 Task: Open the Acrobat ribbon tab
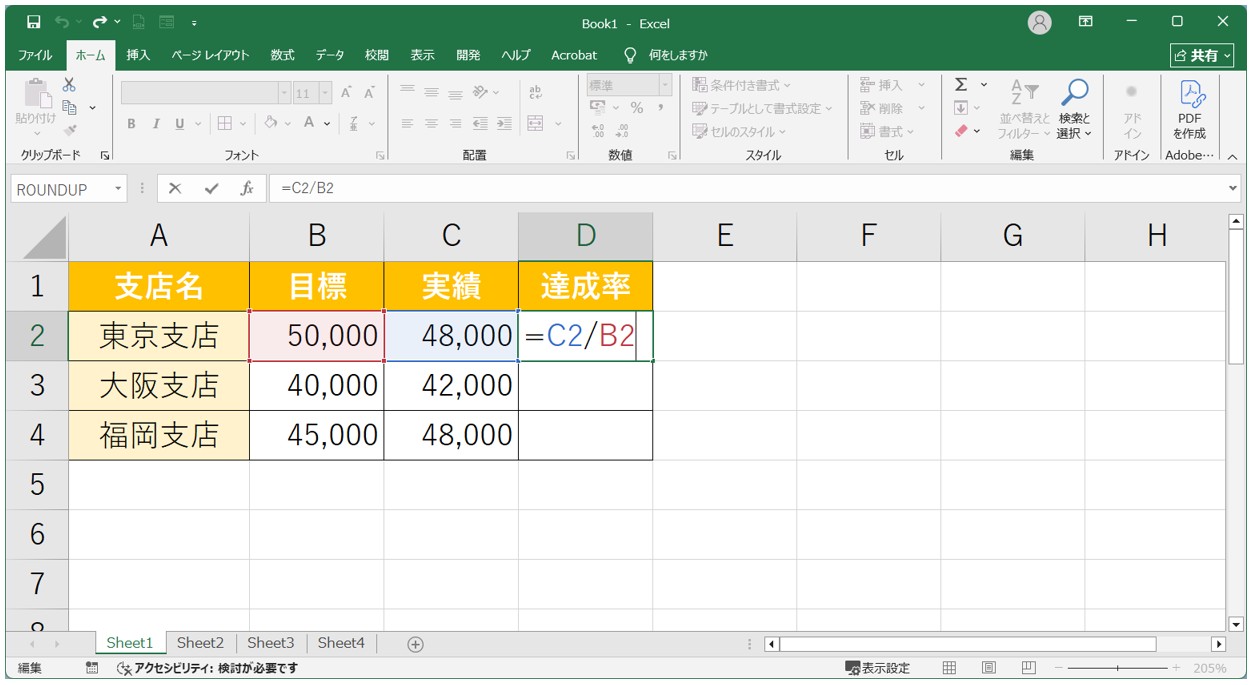pyautogui.click(x=574, y=55)
